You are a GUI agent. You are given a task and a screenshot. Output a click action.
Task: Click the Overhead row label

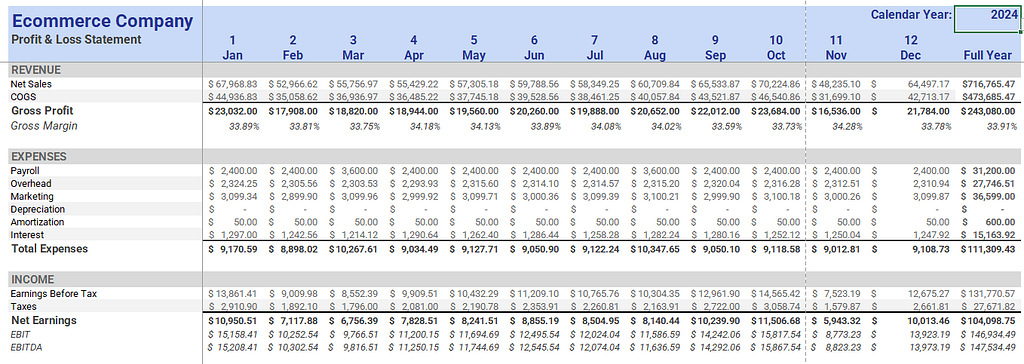(x=31, y=184)
